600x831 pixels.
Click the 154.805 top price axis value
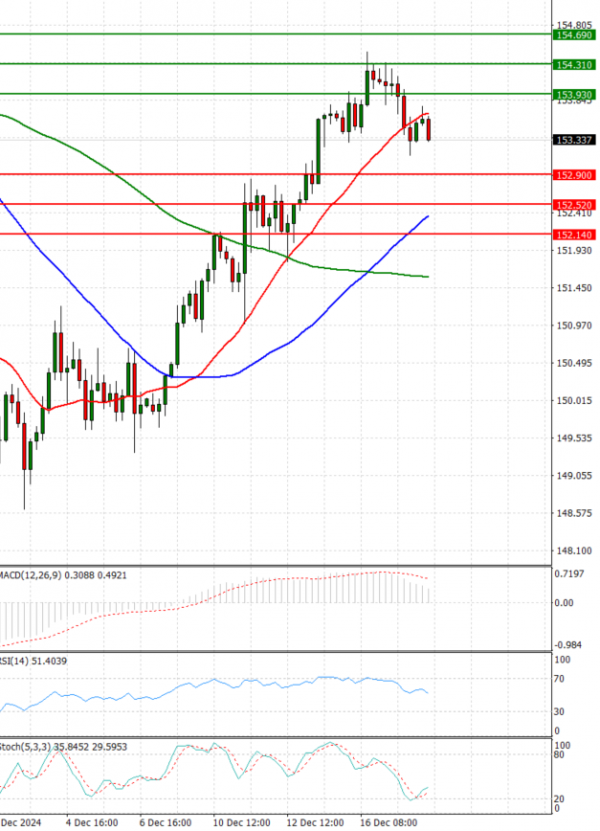[572, 25]
